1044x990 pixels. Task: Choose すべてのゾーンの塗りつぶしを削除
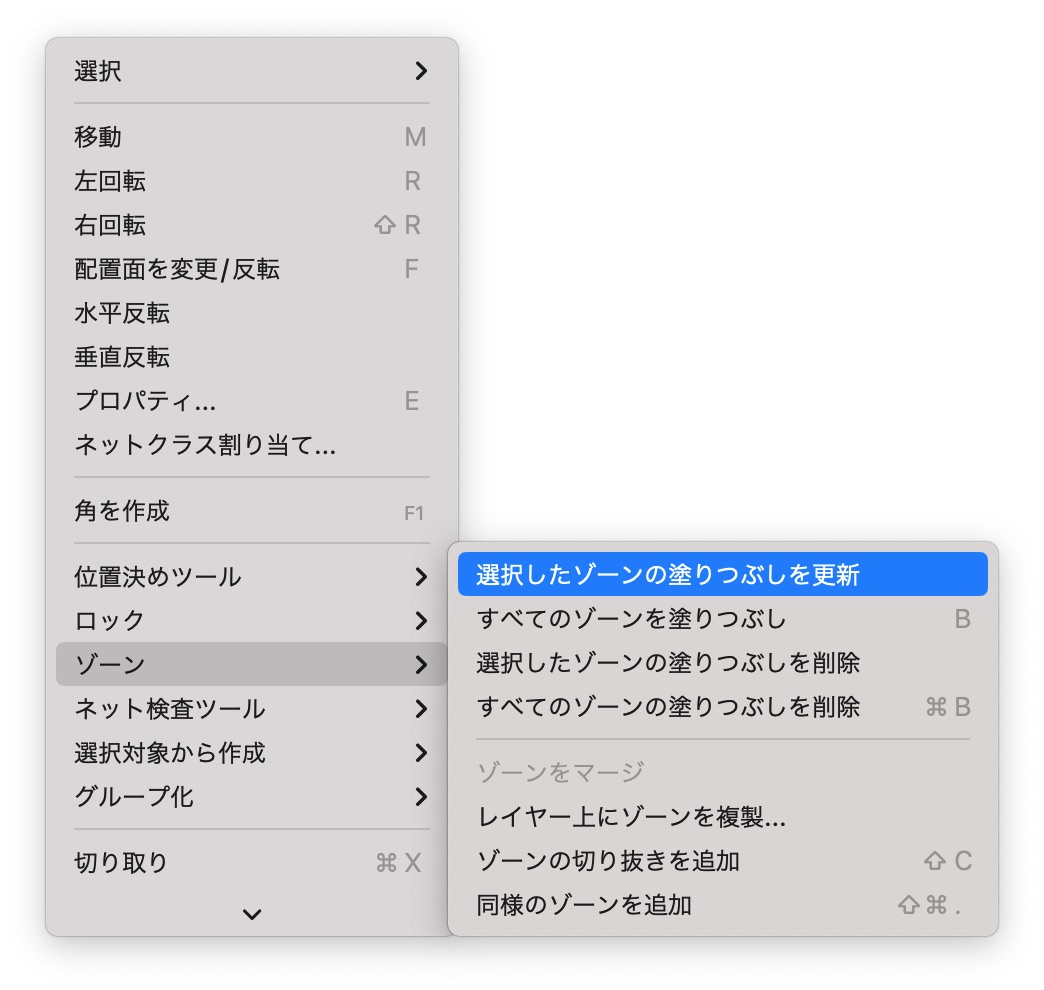pos(722,706)
